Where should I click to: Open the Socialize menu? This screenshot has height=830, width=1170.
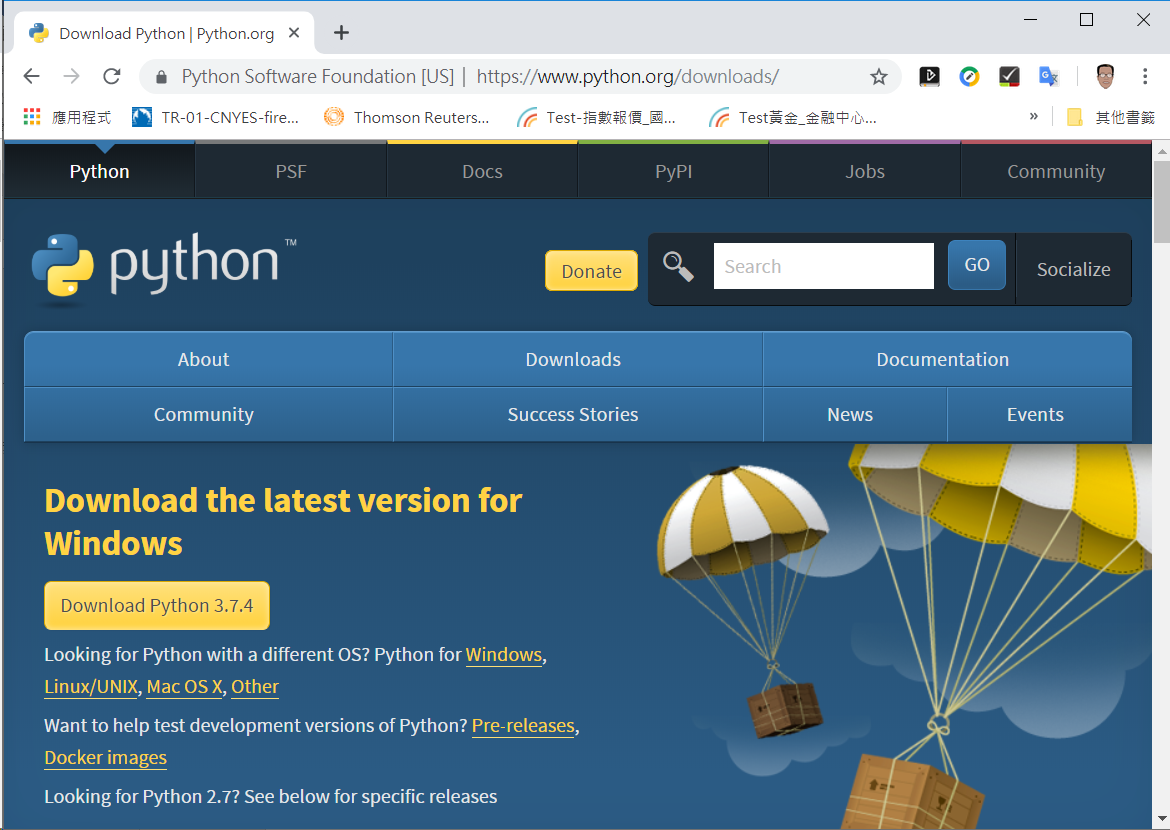pyautogui.click(x=1074, y=269)
